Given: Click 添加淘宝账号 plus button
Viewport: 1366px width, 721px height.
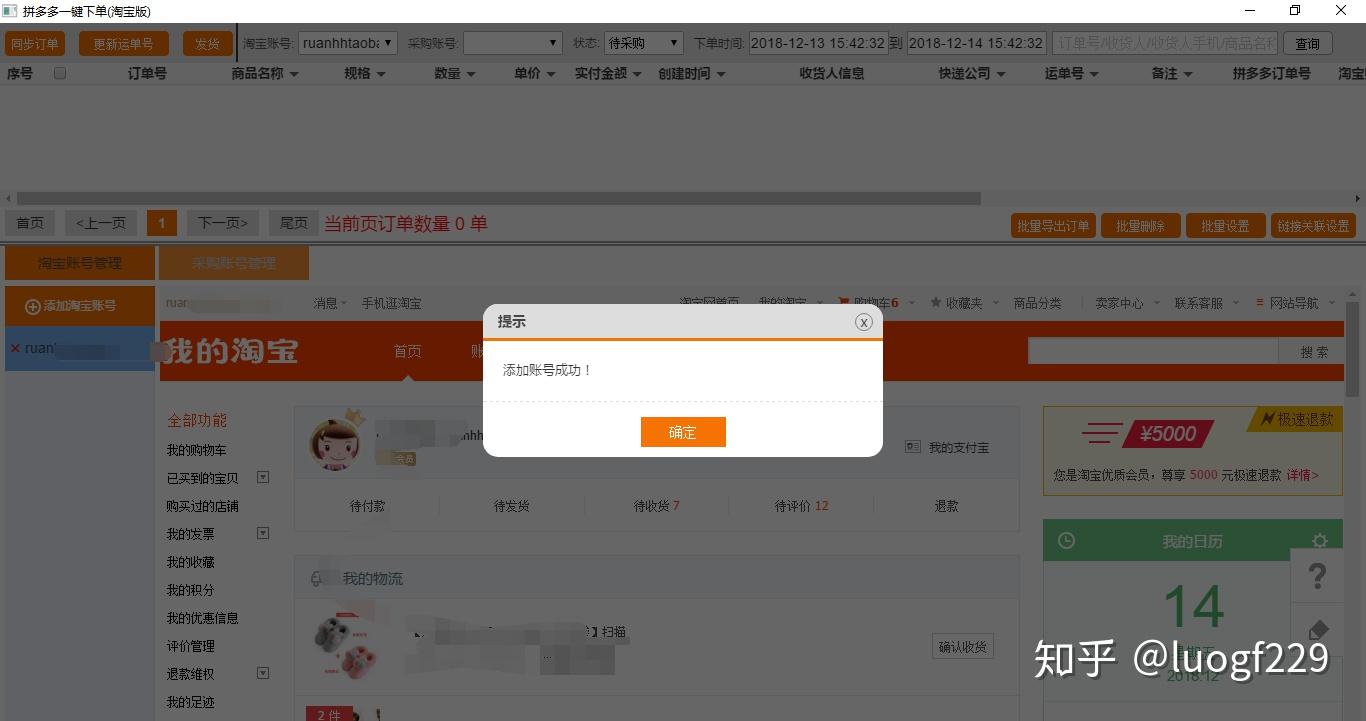Looking at the screenshot, I should 80,306.
